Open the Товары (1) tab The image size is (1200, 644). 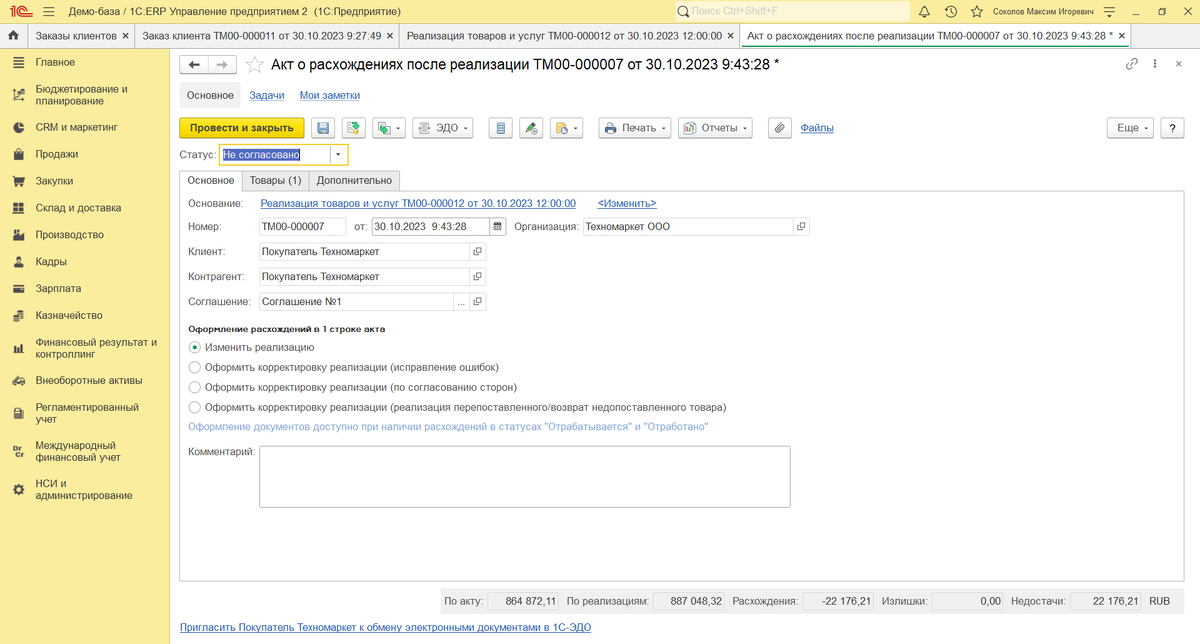pyautogui.click(x=275, y=180)
